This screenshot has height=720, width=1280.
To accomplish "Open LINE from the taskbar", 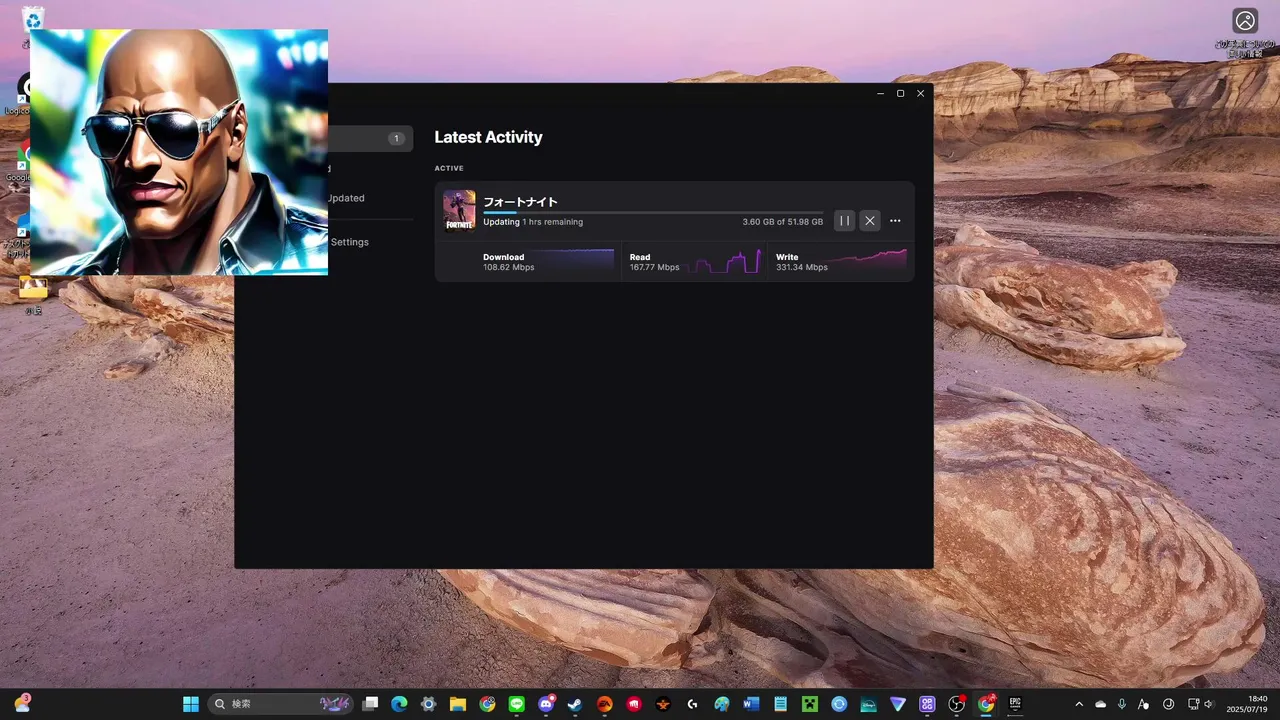I will pos(516,704).
